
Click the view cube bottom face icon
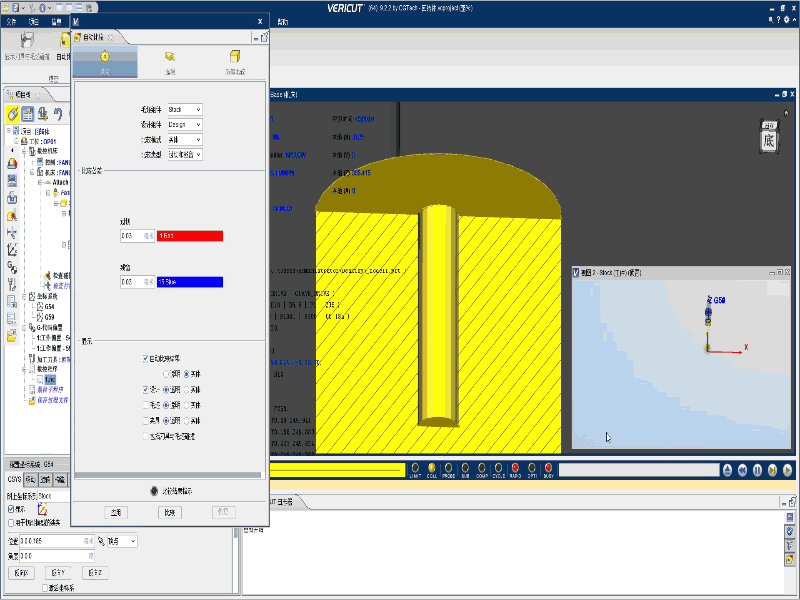(x=768, y=139)
